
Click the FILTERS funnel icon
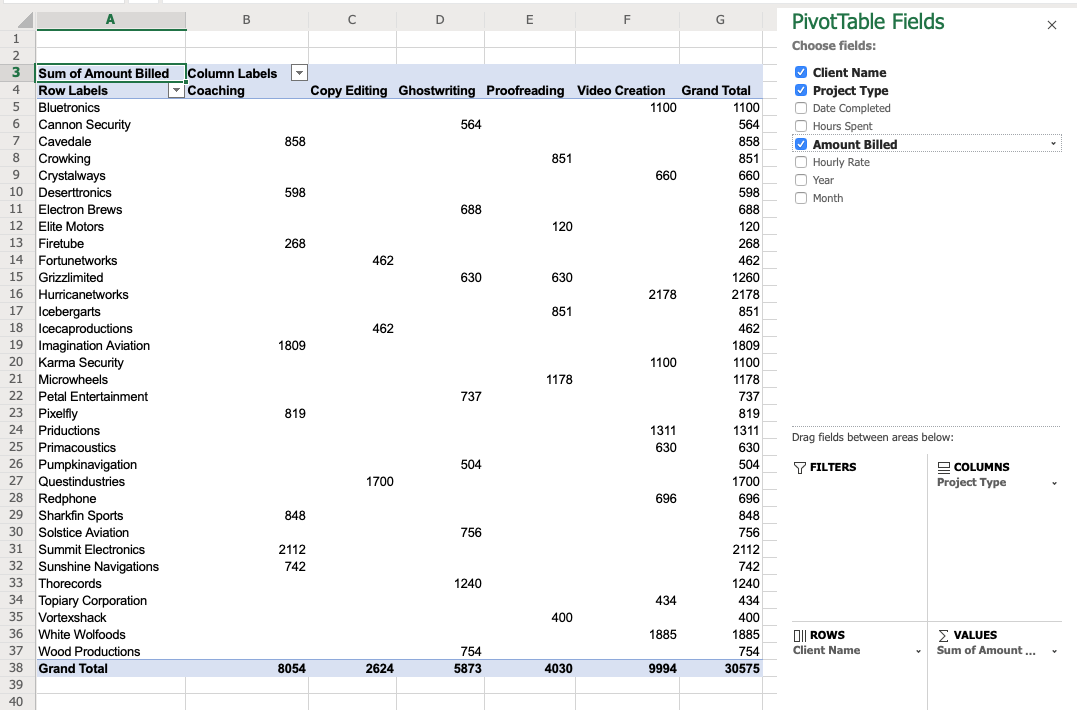pyautogui.click(x=801, y=467)
